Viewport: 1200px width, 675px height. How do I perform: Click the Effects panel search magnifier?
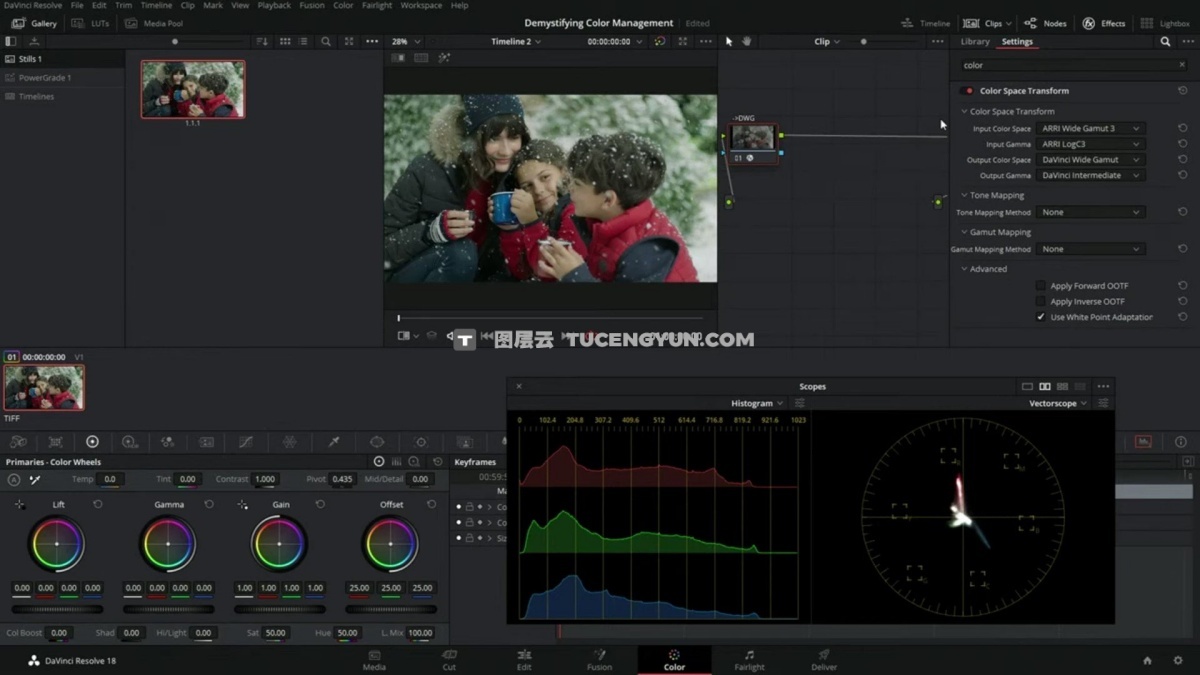(x=1165, y=42)
